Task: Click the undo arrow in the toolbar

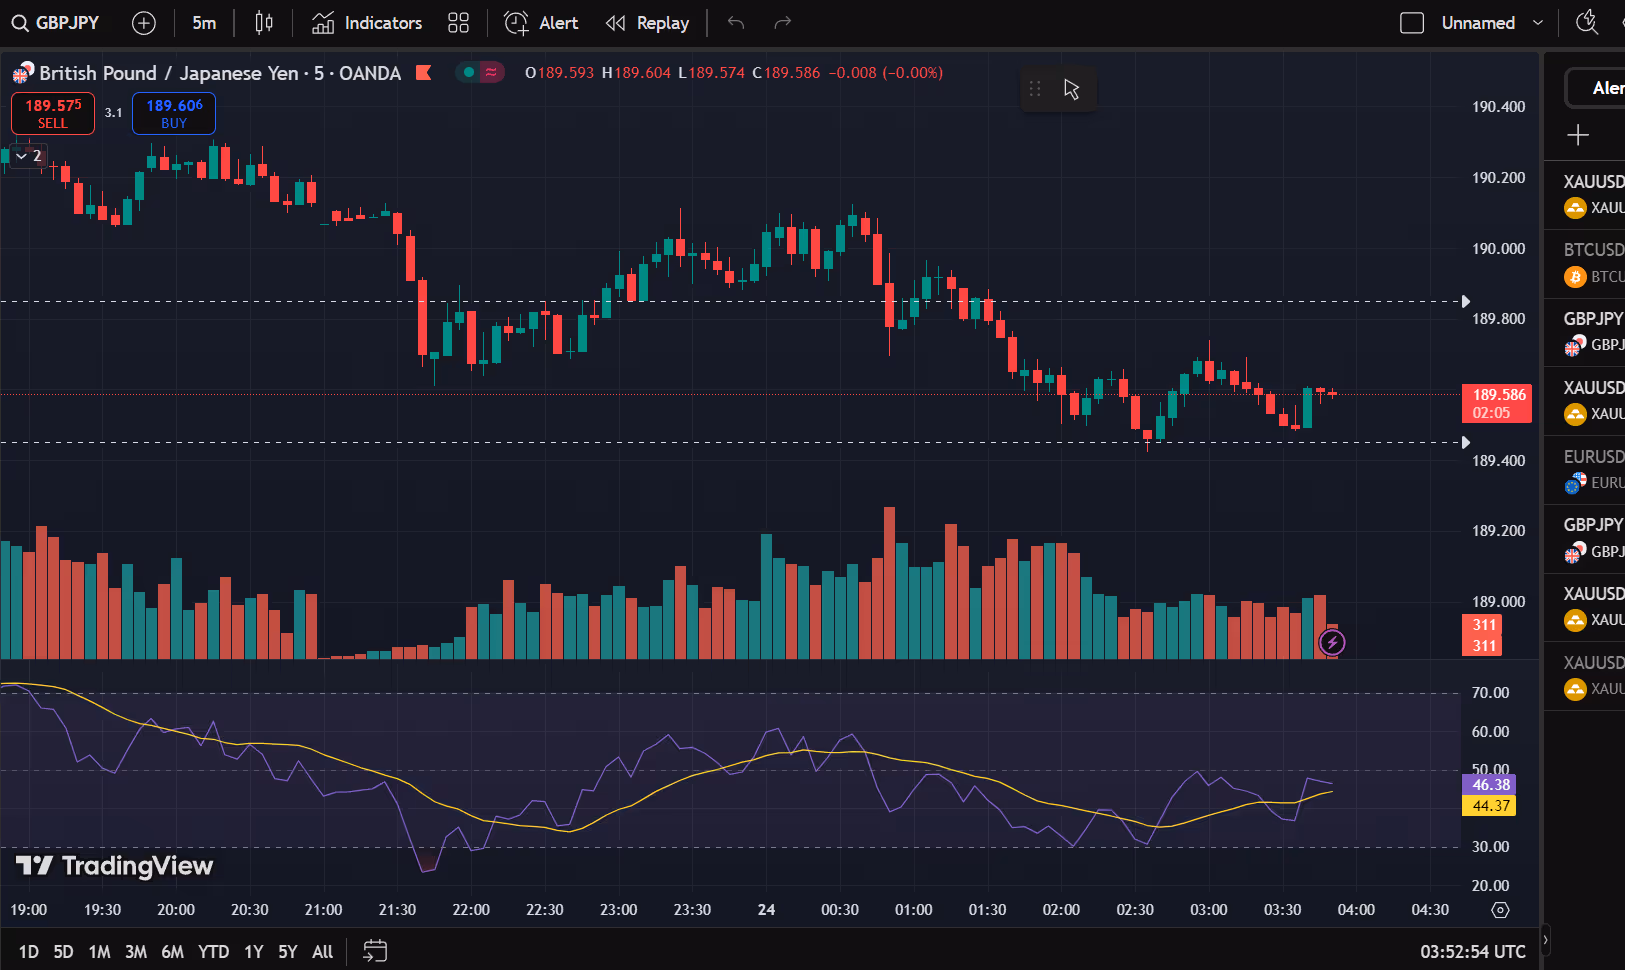Action: (x=736, y=23)
